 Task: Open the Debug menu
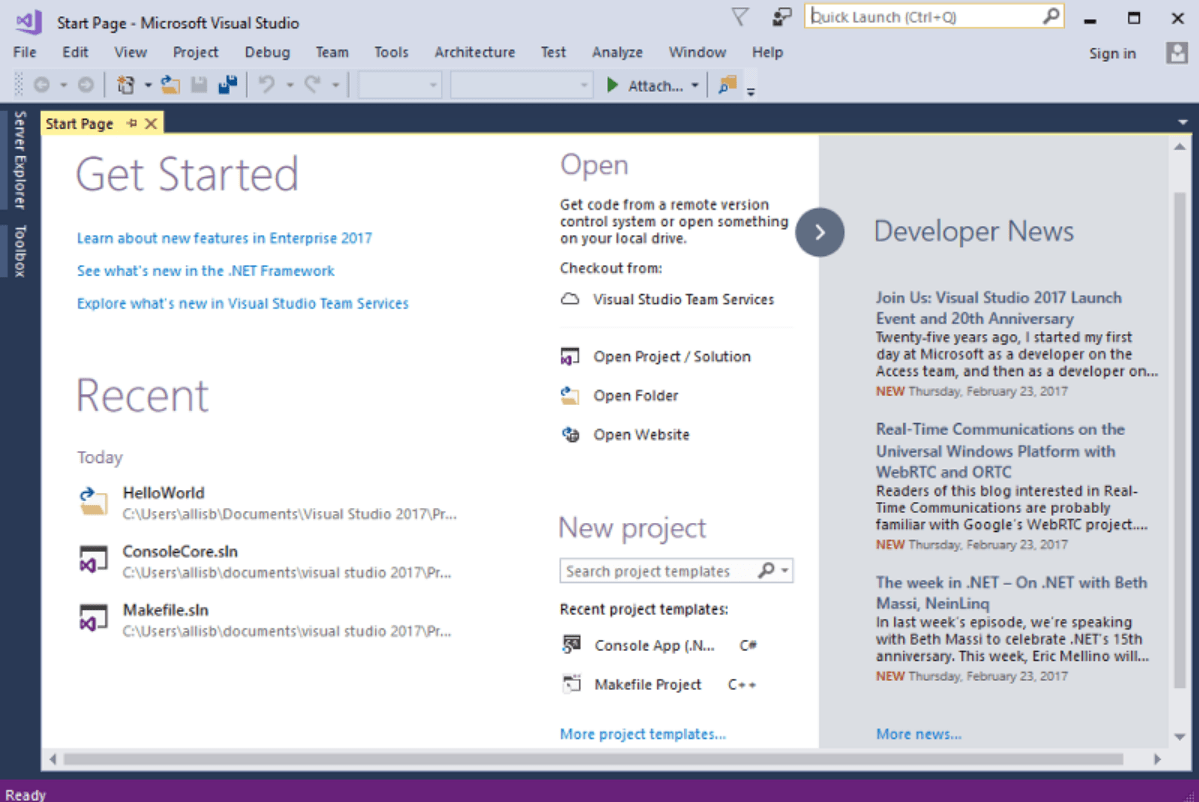267,52
